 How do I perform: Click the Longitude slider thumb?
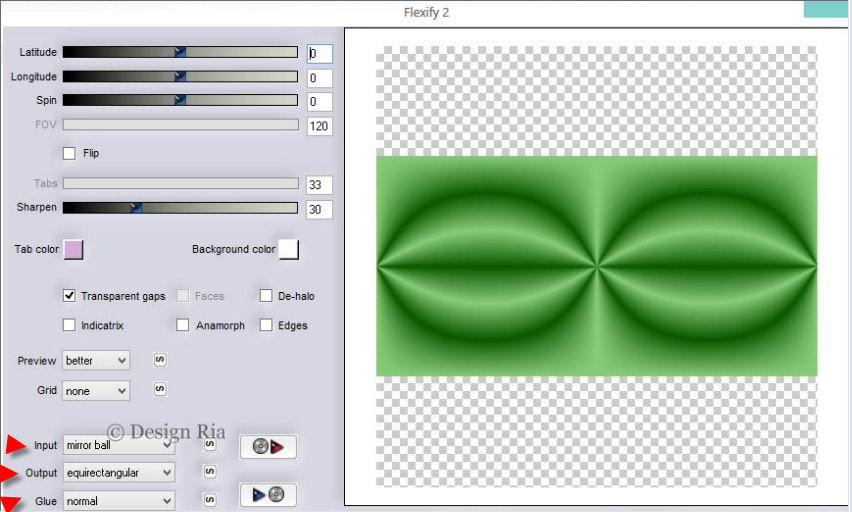click(180, 77)
